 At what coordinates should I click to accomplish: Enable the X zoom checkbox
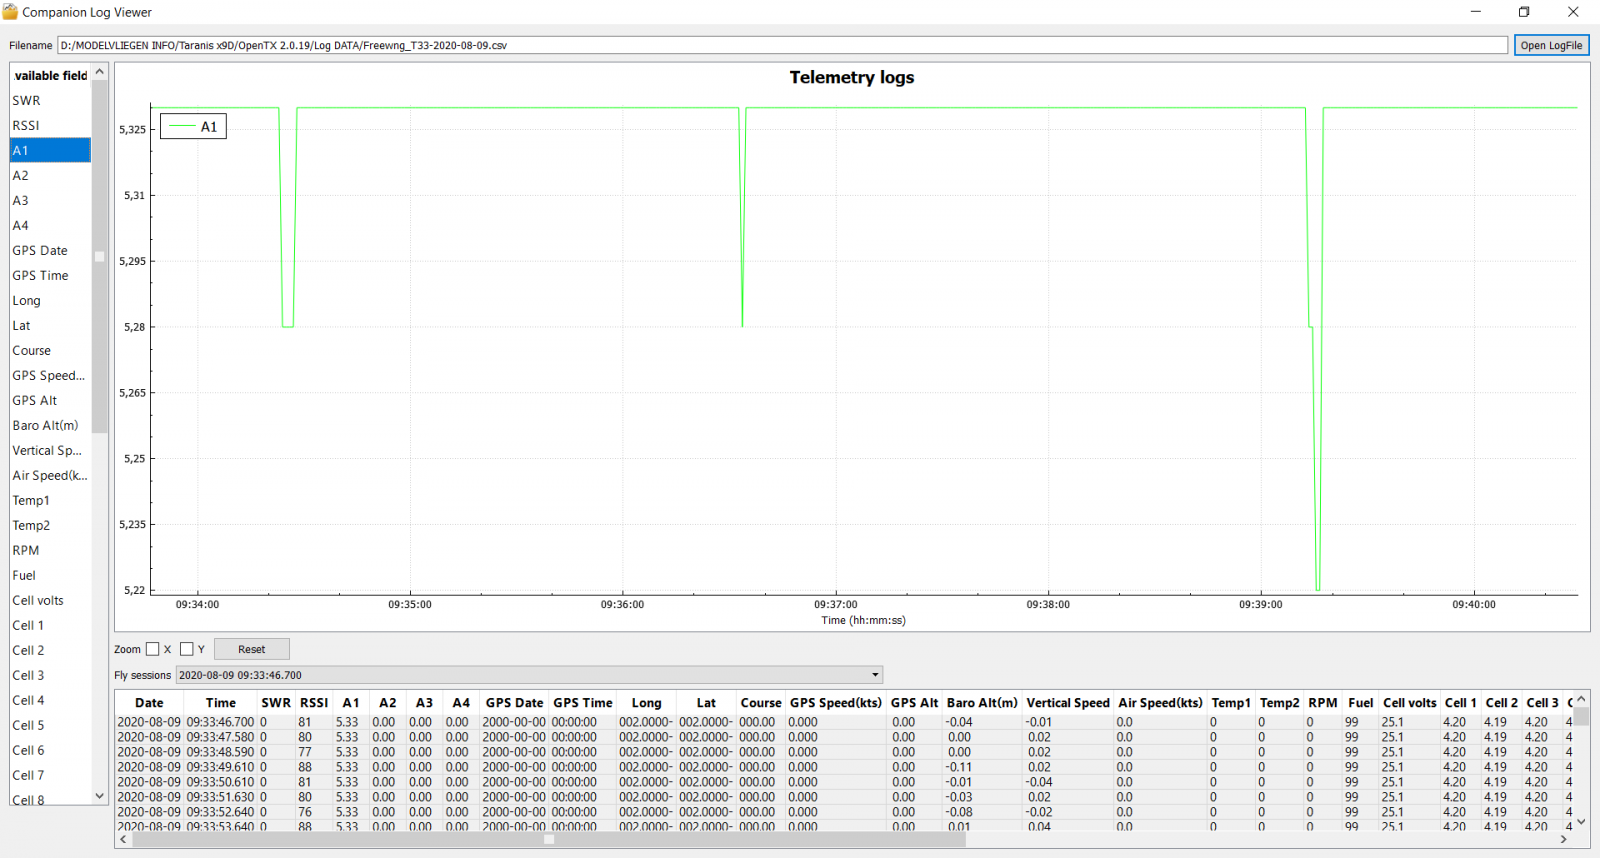click(x=153, y=649)
